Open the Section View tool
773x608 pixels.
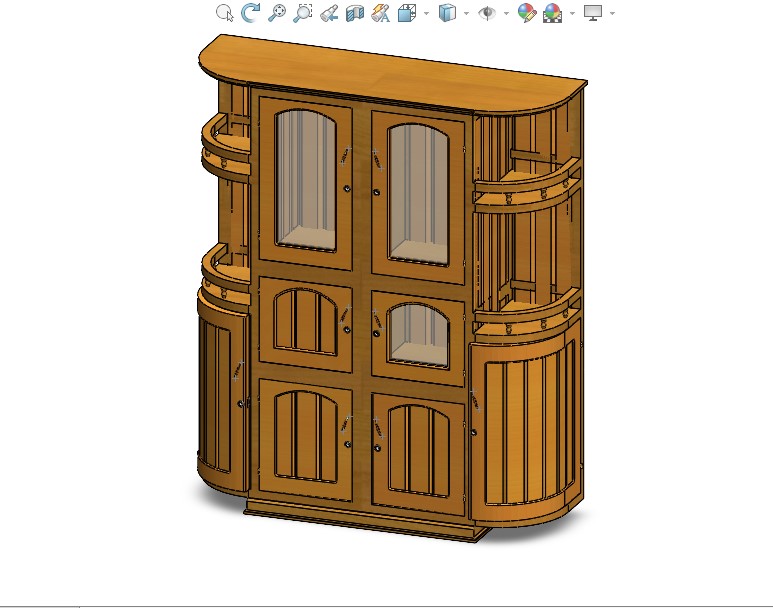(x=354, y=13)
